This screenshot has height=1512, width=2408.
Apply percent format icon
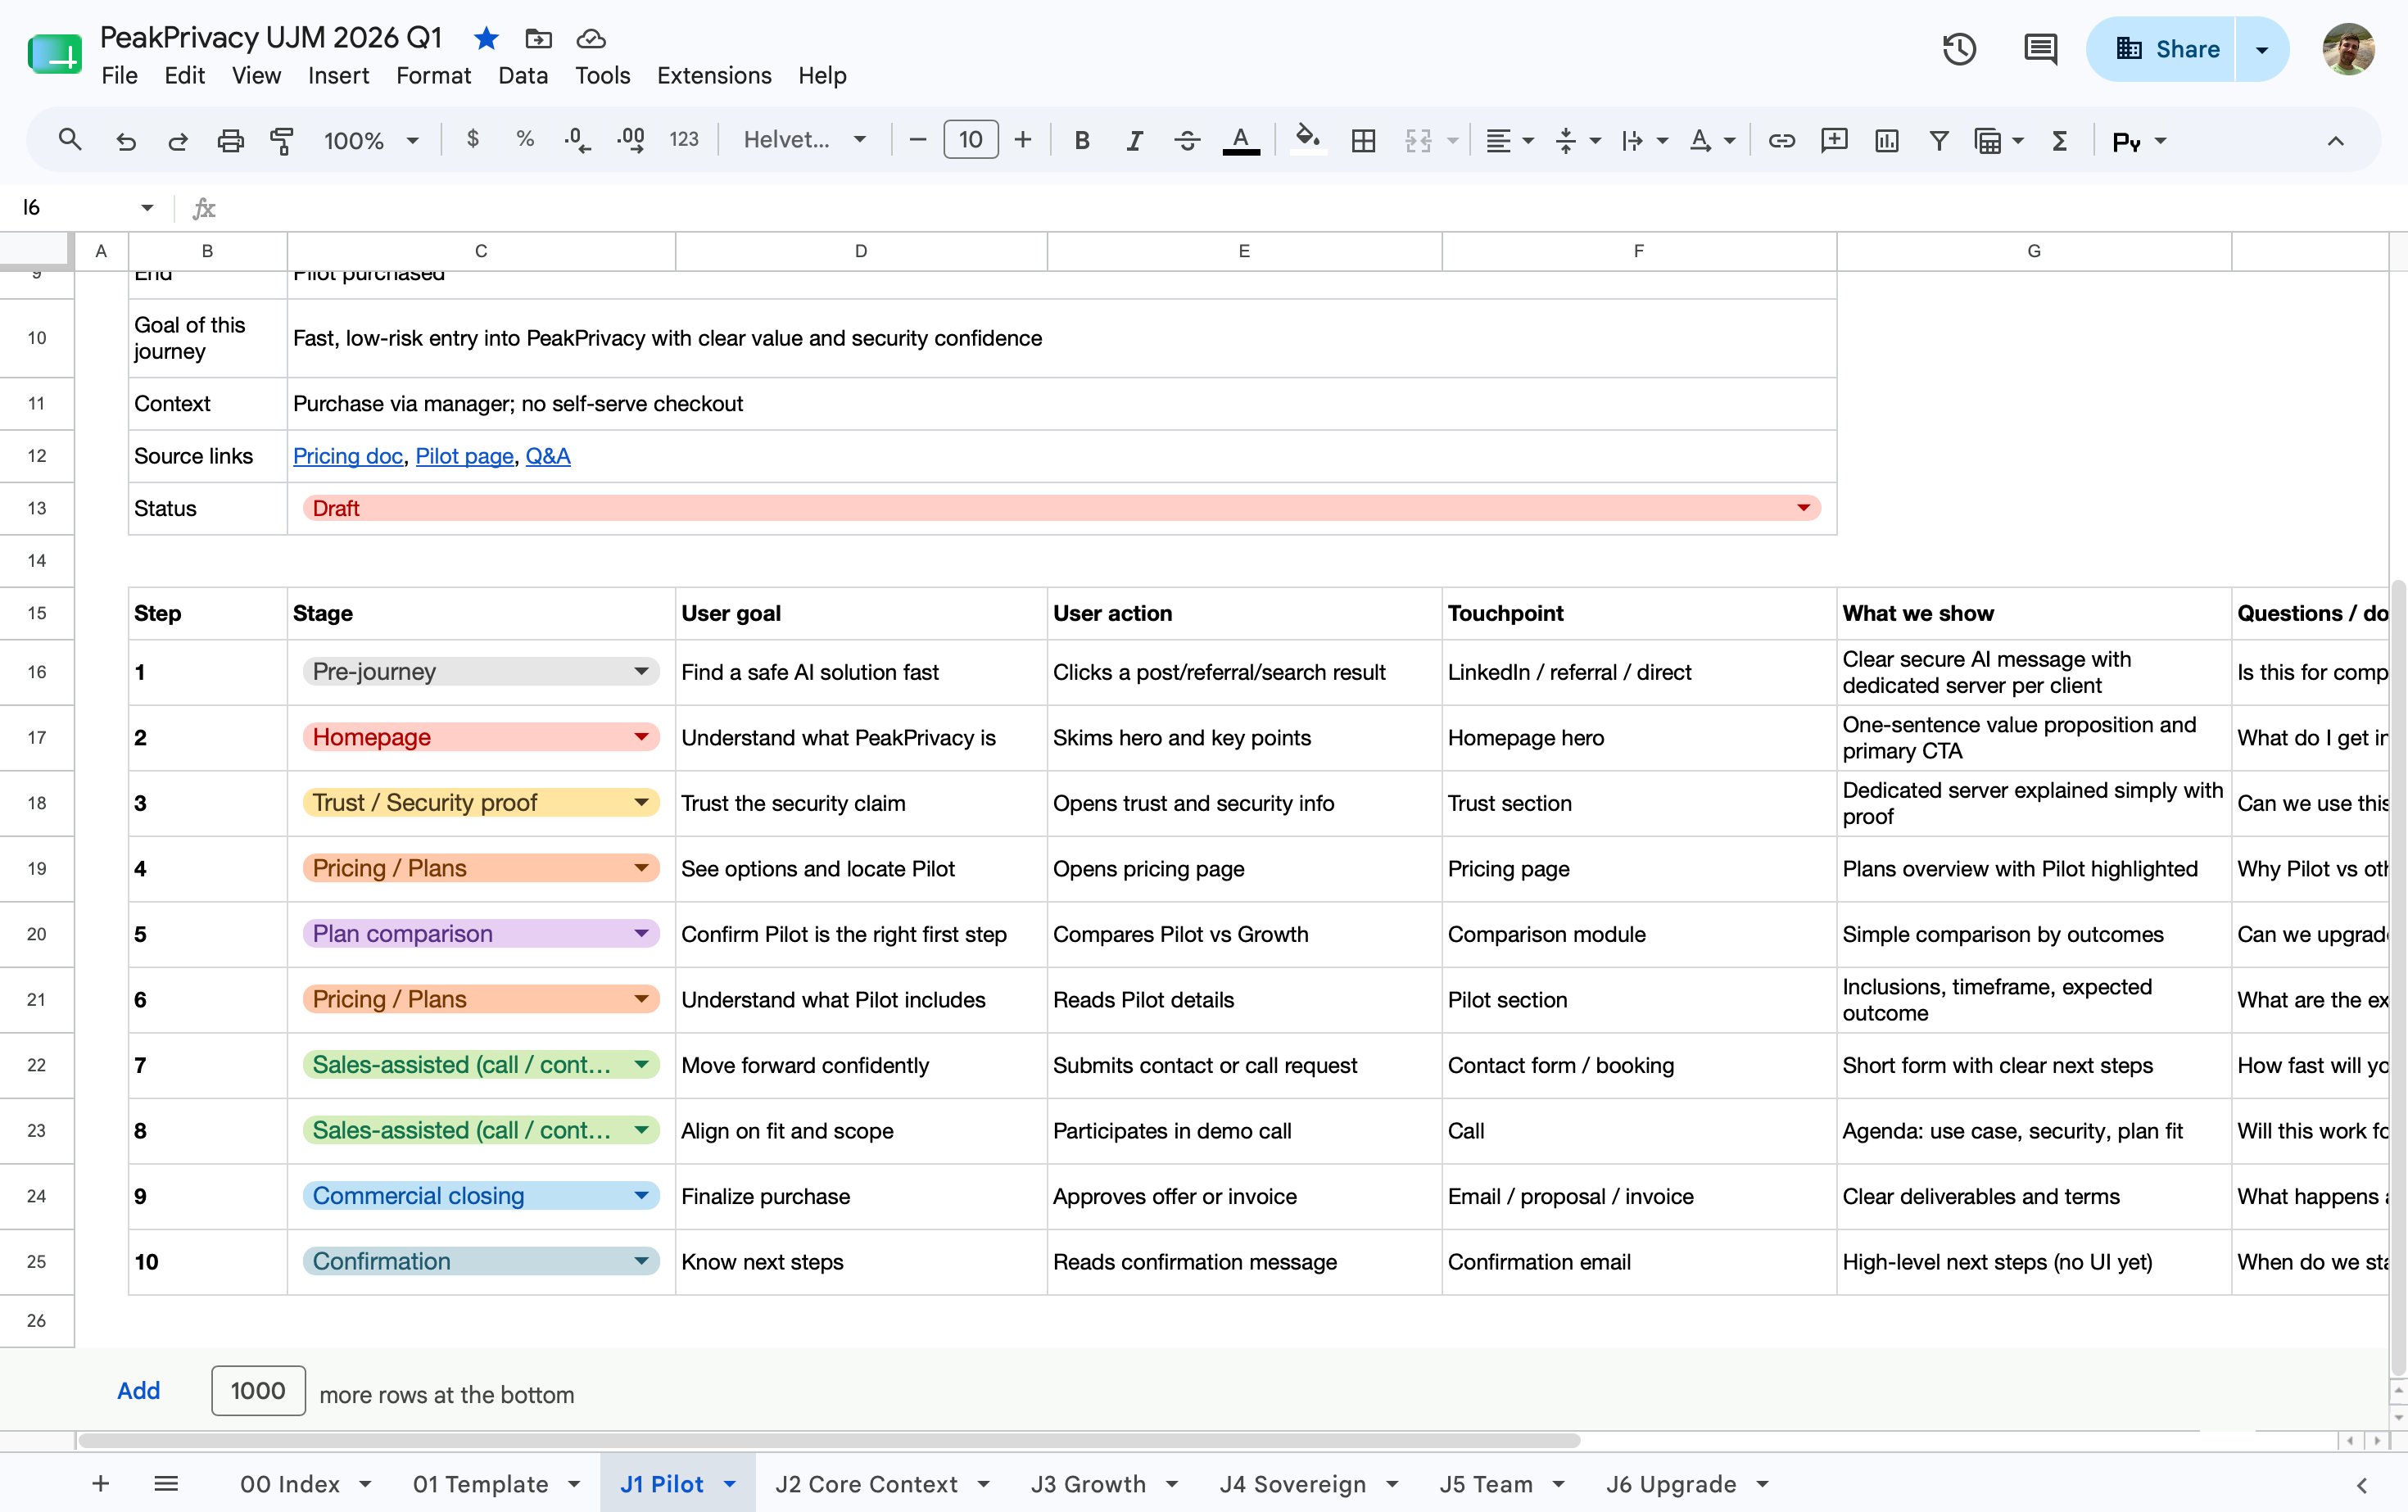click(x=525, y=139)
